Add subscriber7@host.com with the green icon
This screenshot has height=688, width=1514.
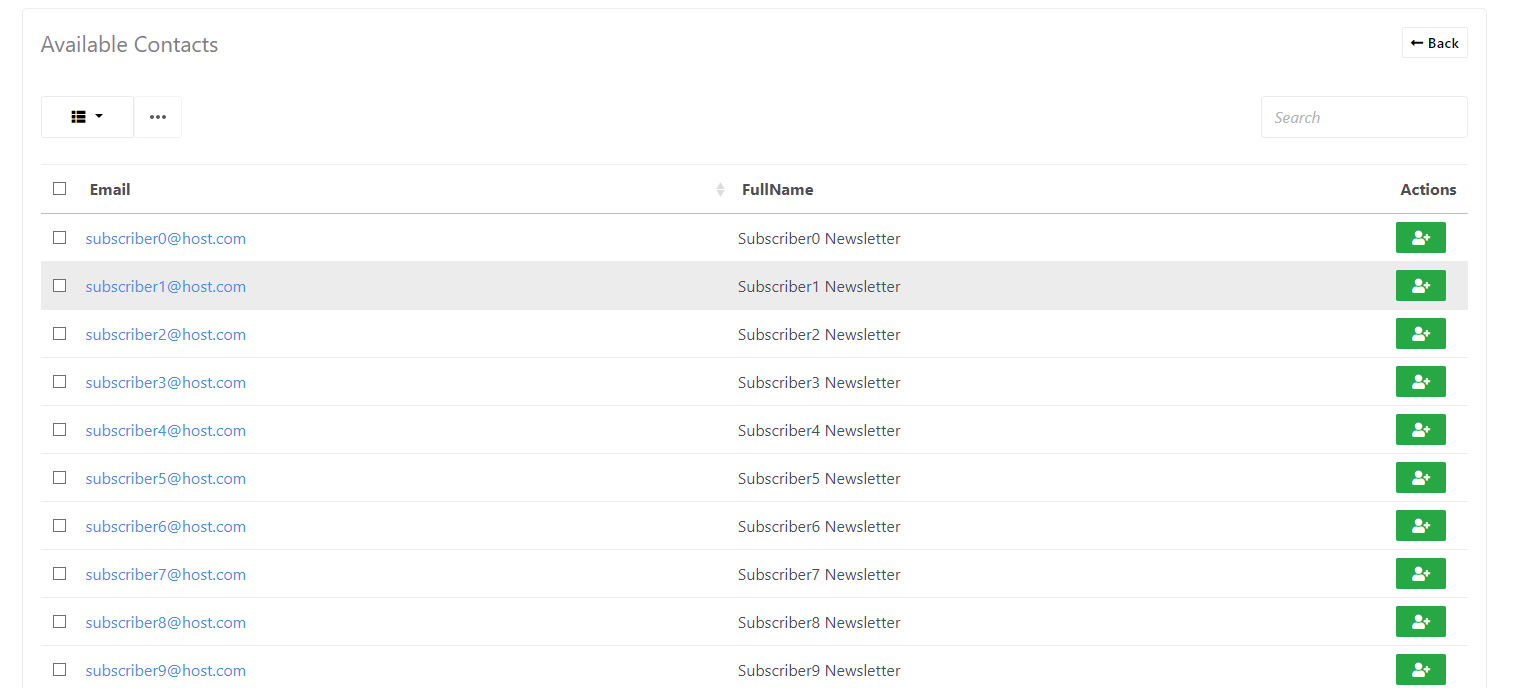(x=1420, y=574)
